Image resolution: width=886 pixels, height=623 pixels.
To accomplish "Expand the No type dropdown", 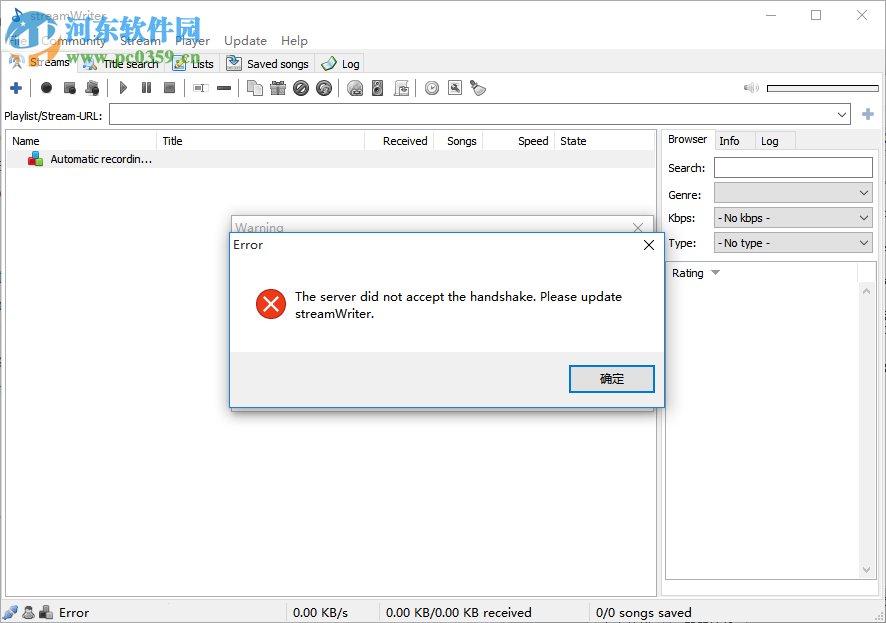I will (793, 242).
